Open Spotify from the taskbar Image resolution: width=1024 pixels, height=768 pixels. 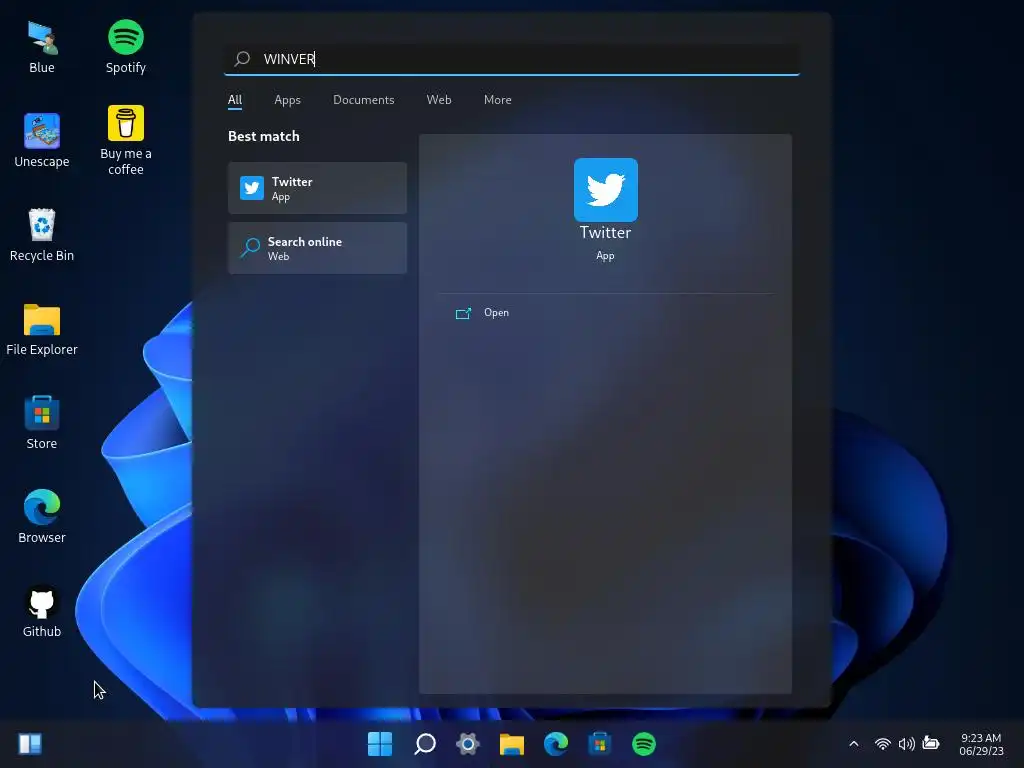643,744
